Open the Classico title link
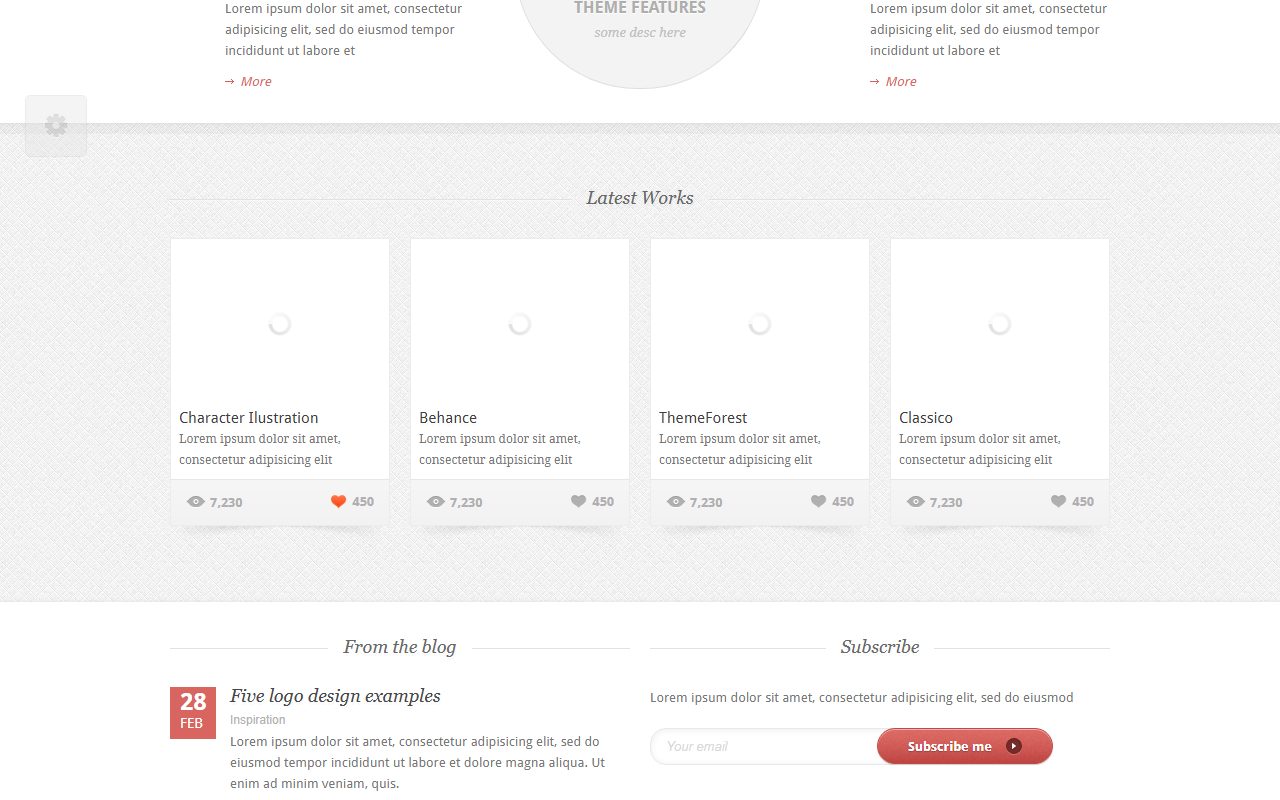1280x800 pixels. pyautogui.click(x=926, y=418)
